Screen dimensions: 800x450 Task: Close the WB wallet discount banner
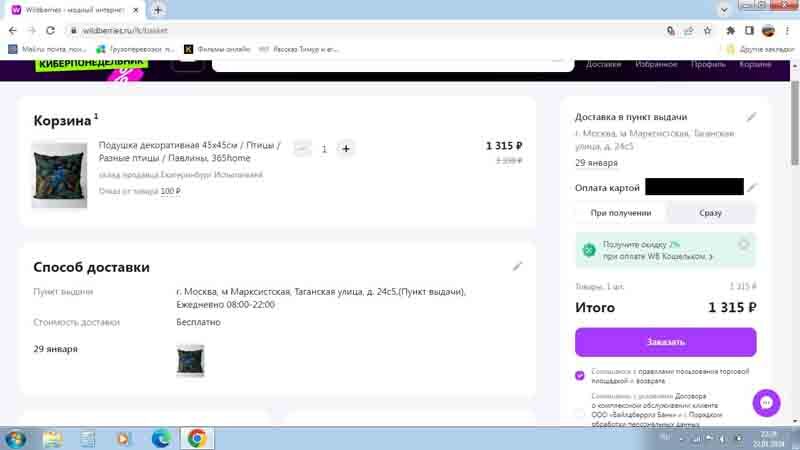(x=744, y=245)
